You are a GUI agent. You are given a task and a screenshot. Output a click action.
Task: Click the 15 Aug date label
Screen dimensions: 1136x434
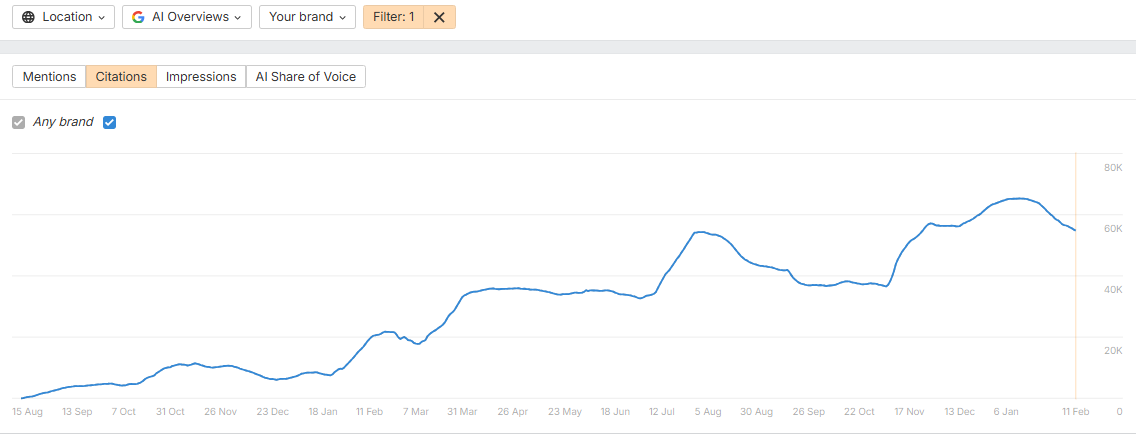click(28, 412)
